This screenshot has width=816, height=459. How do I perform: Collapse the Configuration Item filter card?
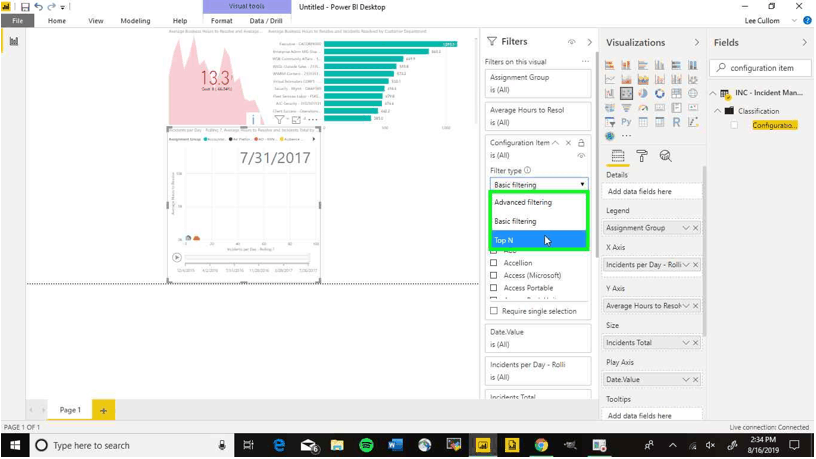pos(556,143)
